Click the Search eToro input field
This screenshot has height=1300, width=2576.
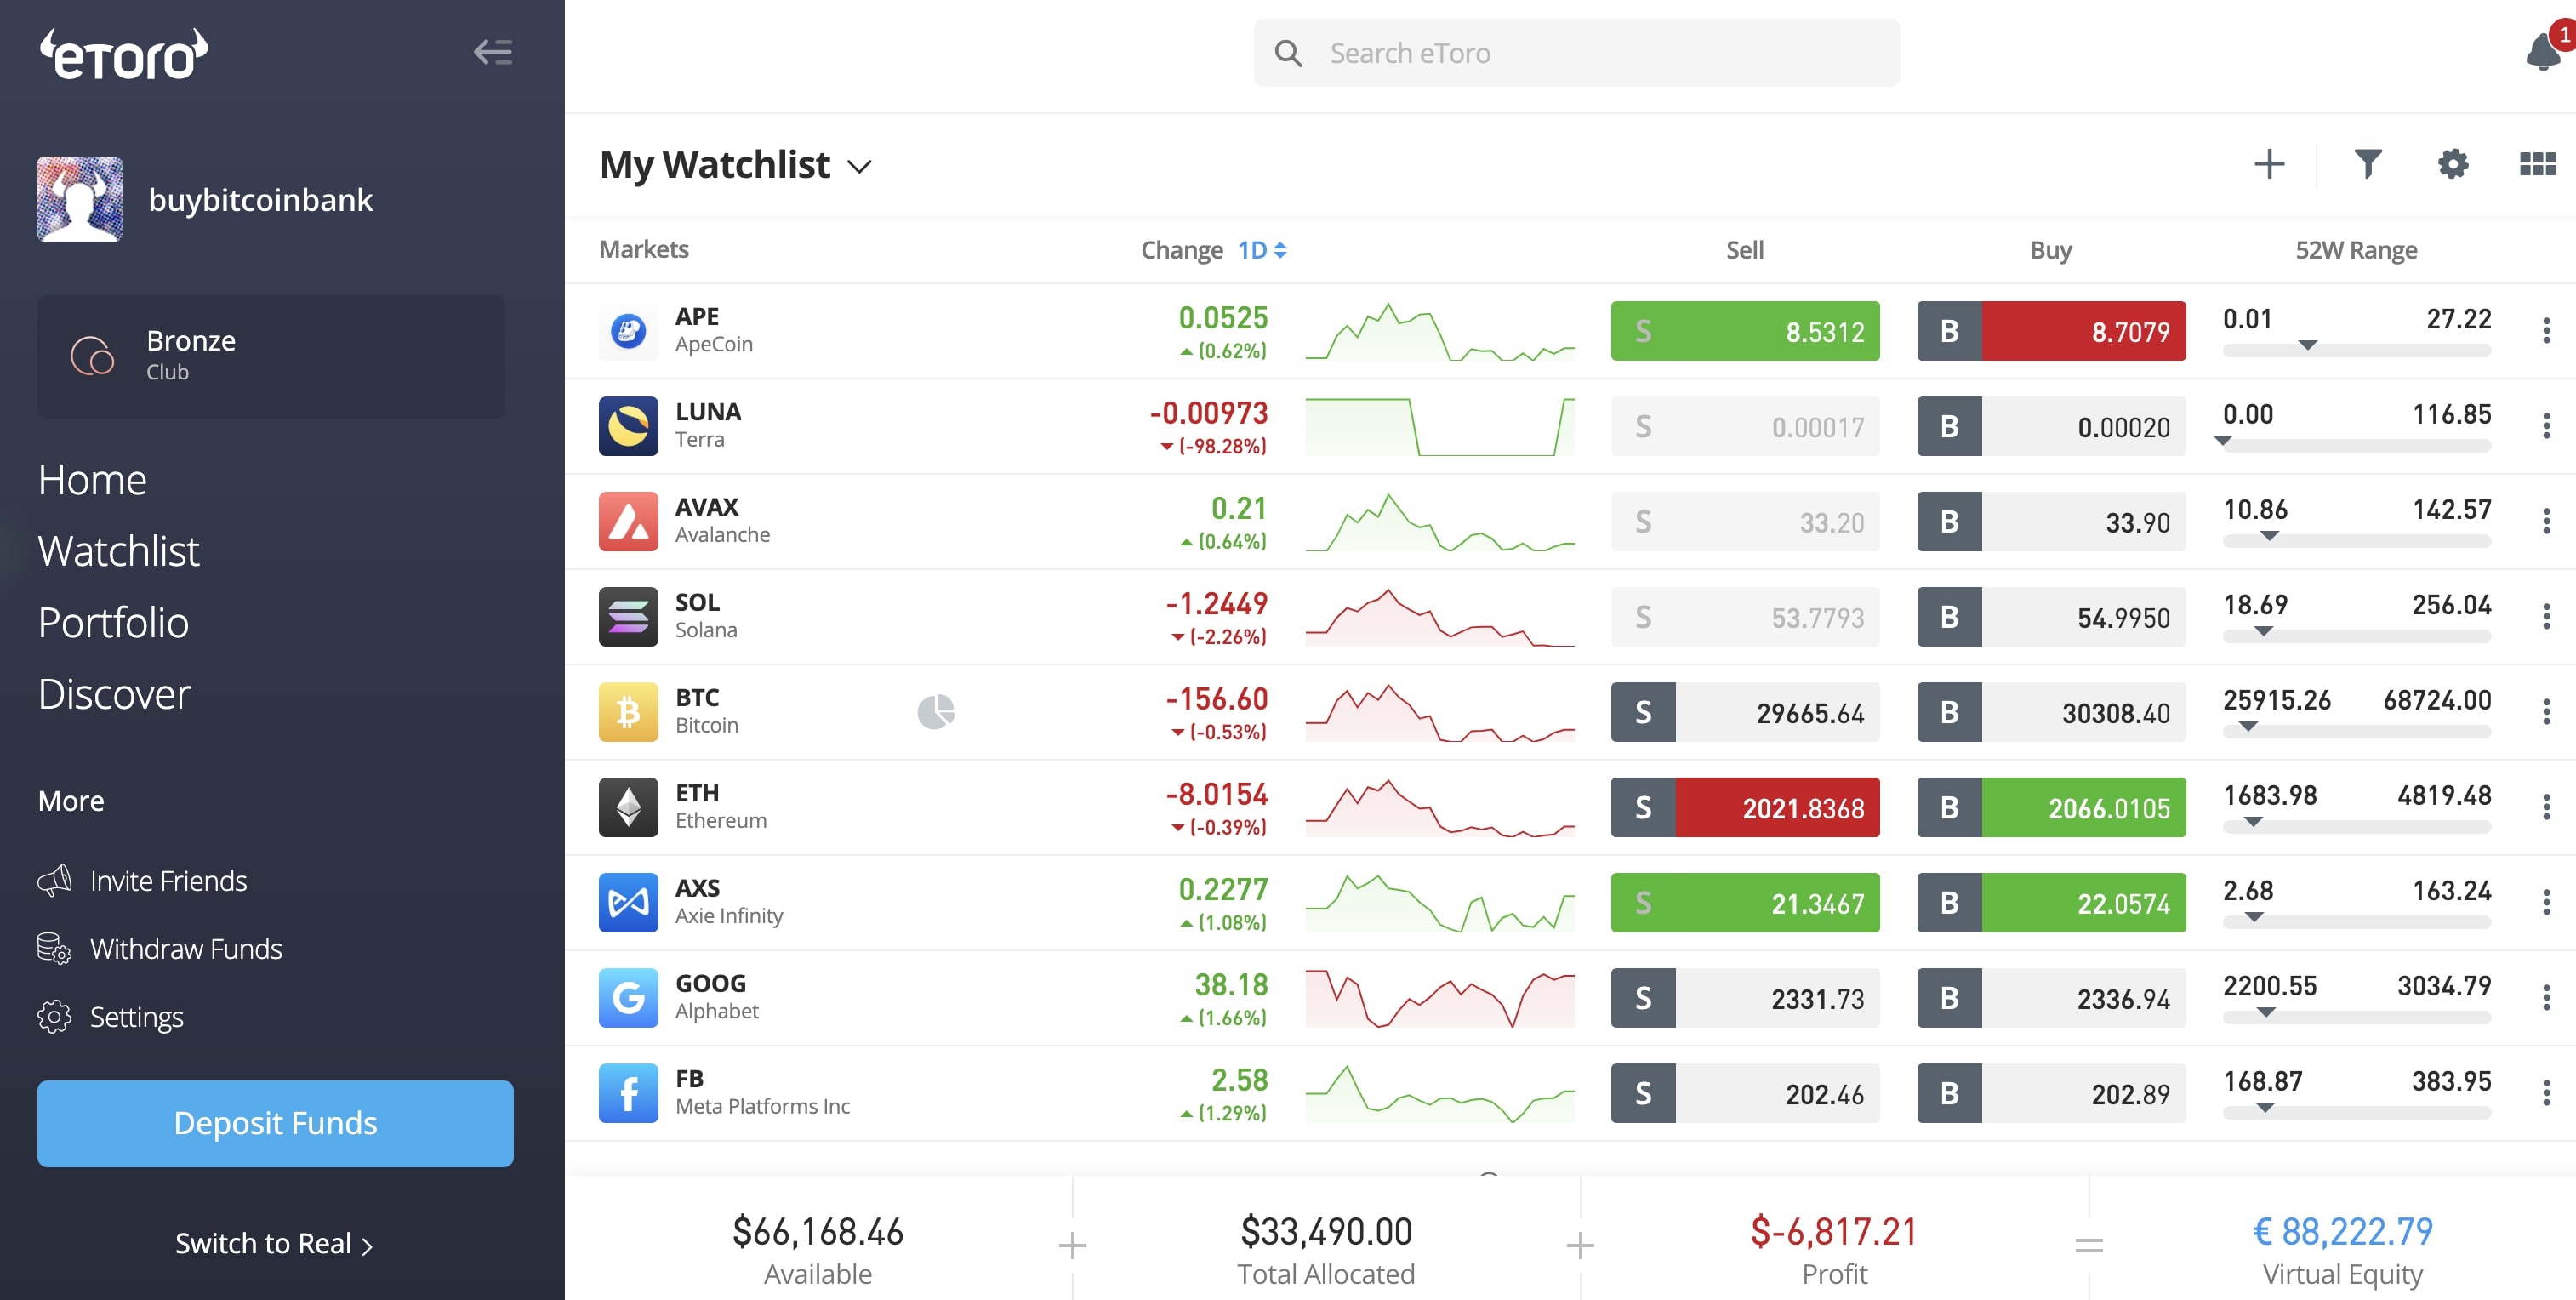(1576, 53)
